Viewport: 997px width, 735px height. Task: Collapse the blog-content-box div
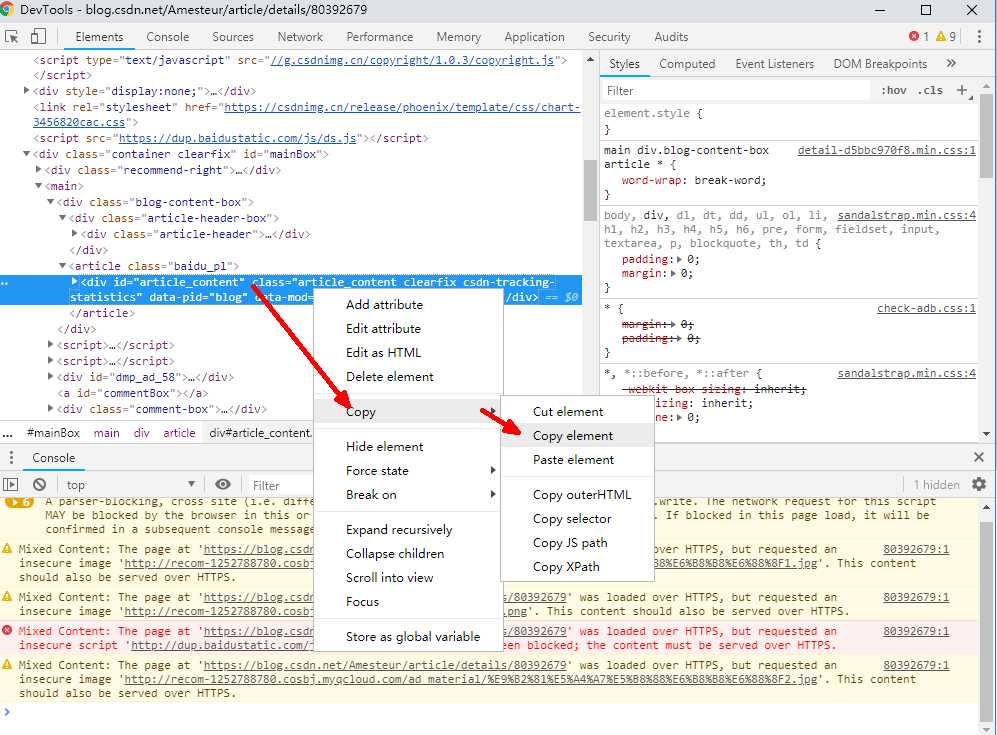[x=50, y=201]
